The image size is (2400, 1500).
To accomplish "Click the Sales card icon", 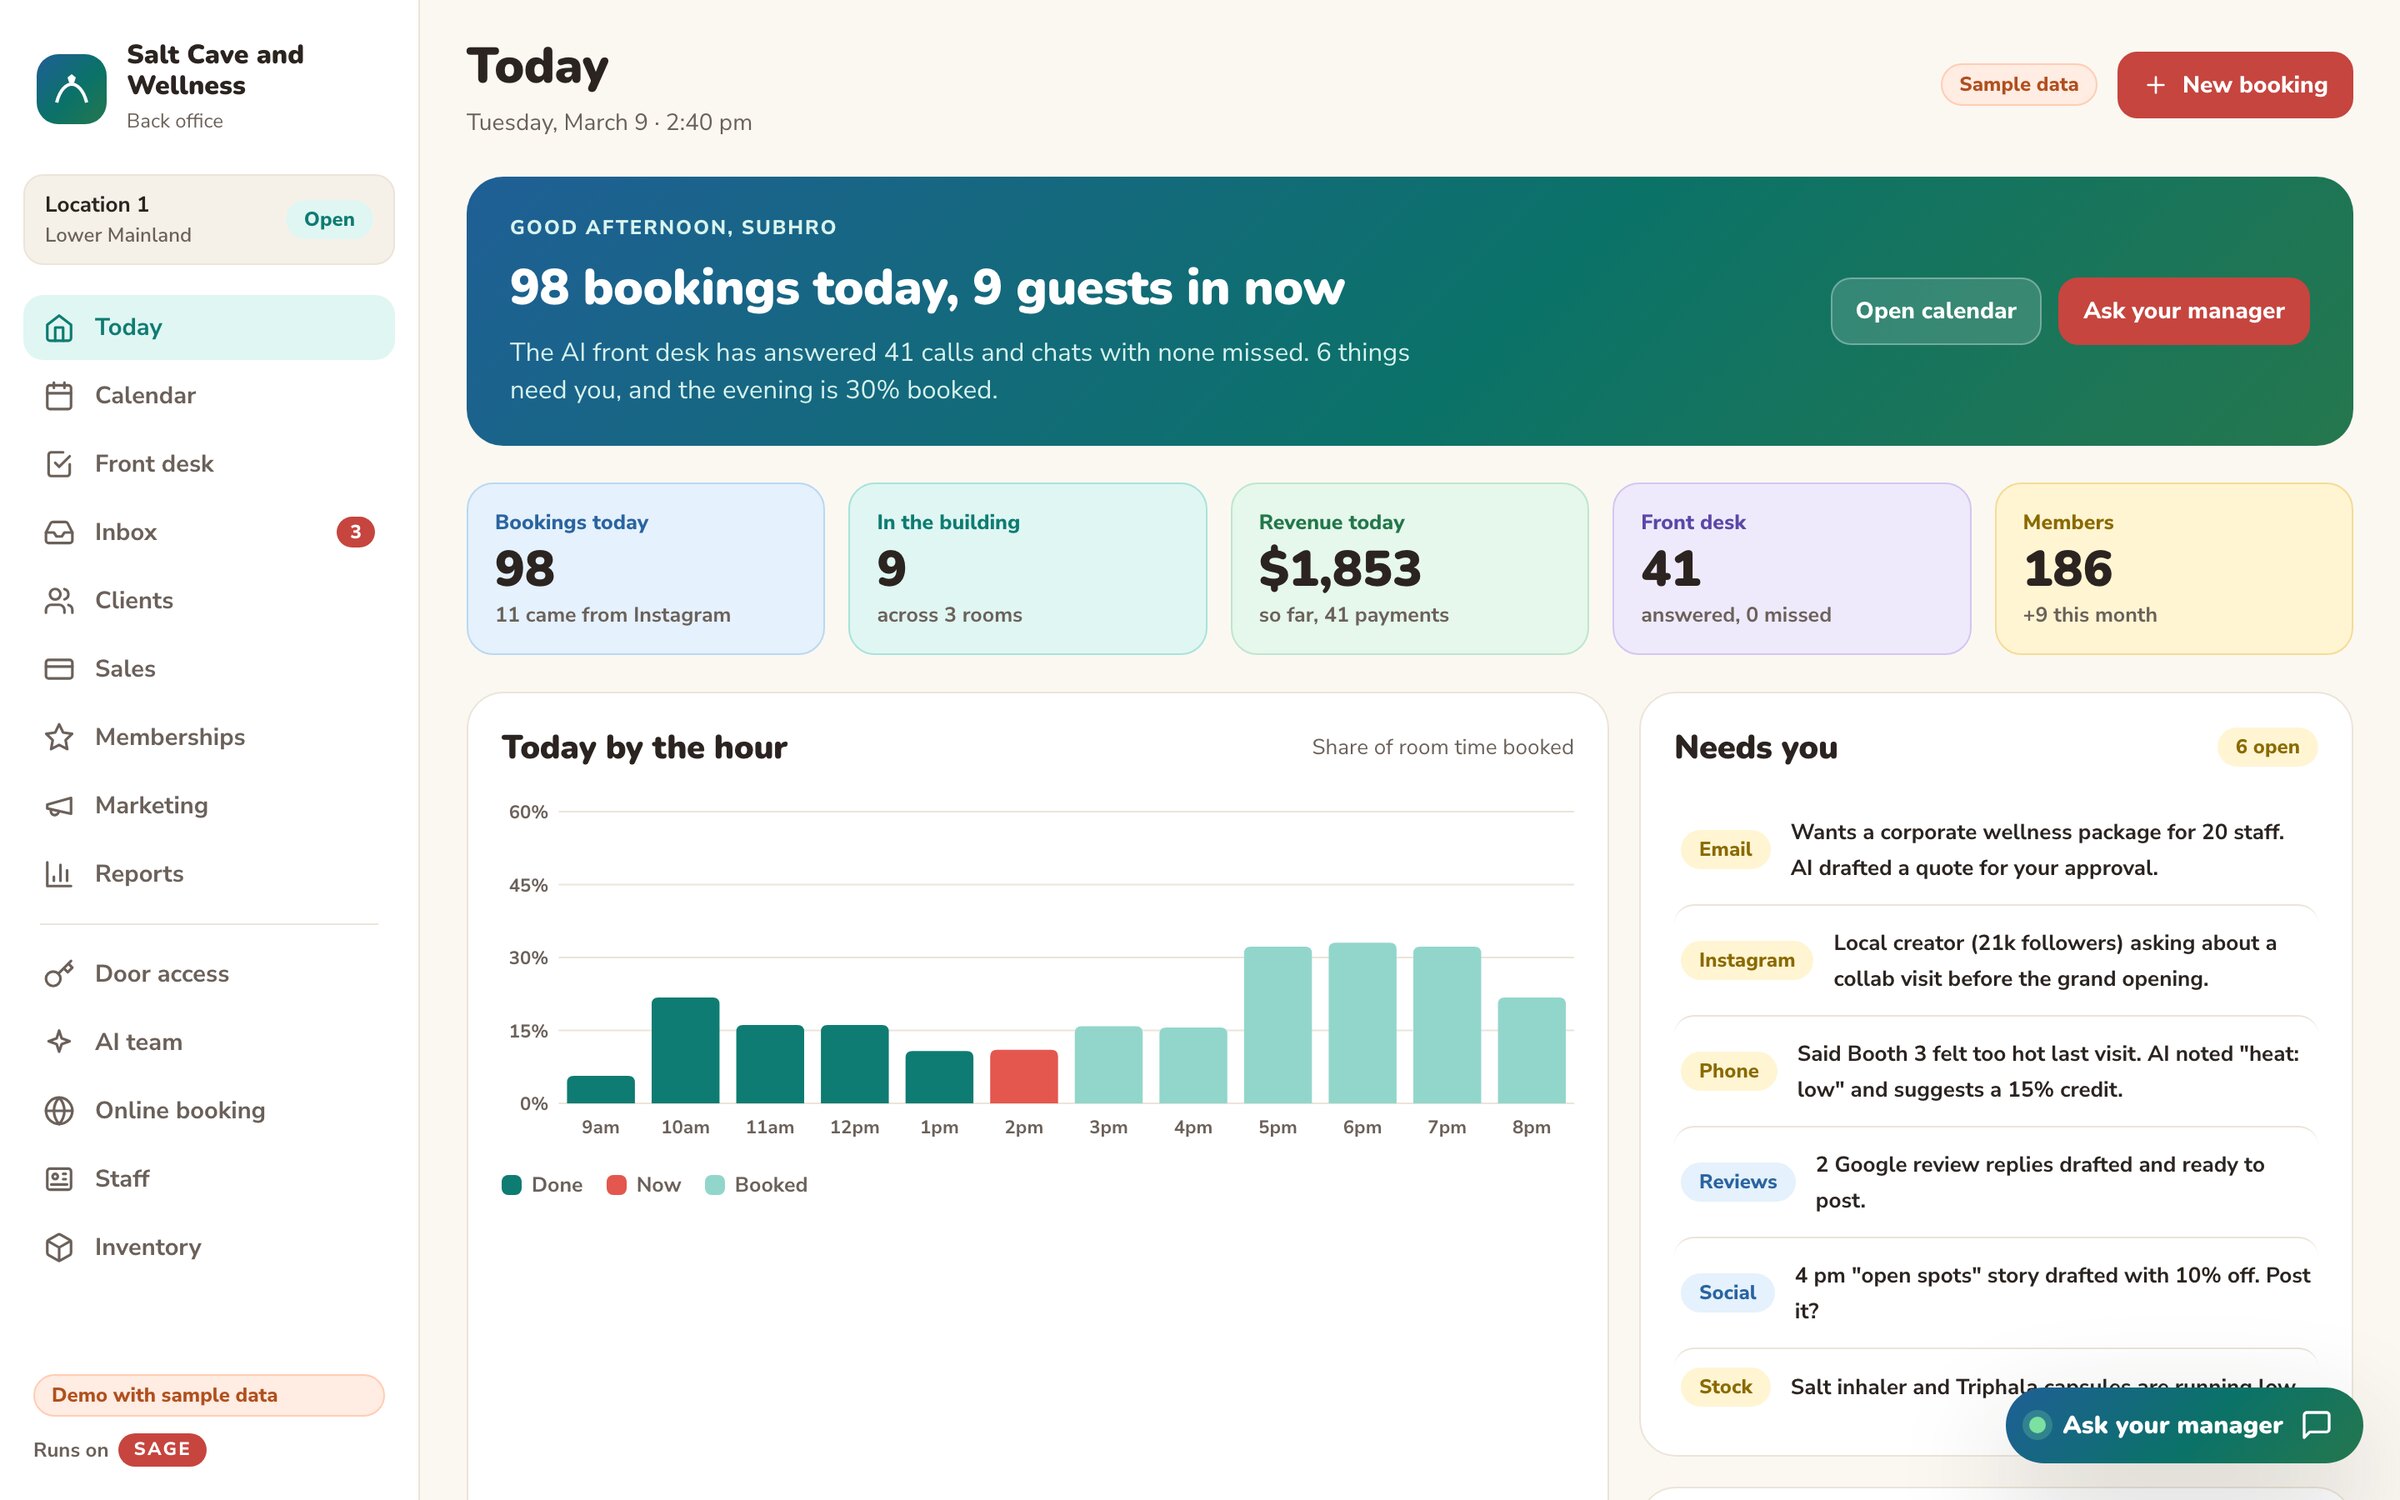I will (x=59, y=668).
